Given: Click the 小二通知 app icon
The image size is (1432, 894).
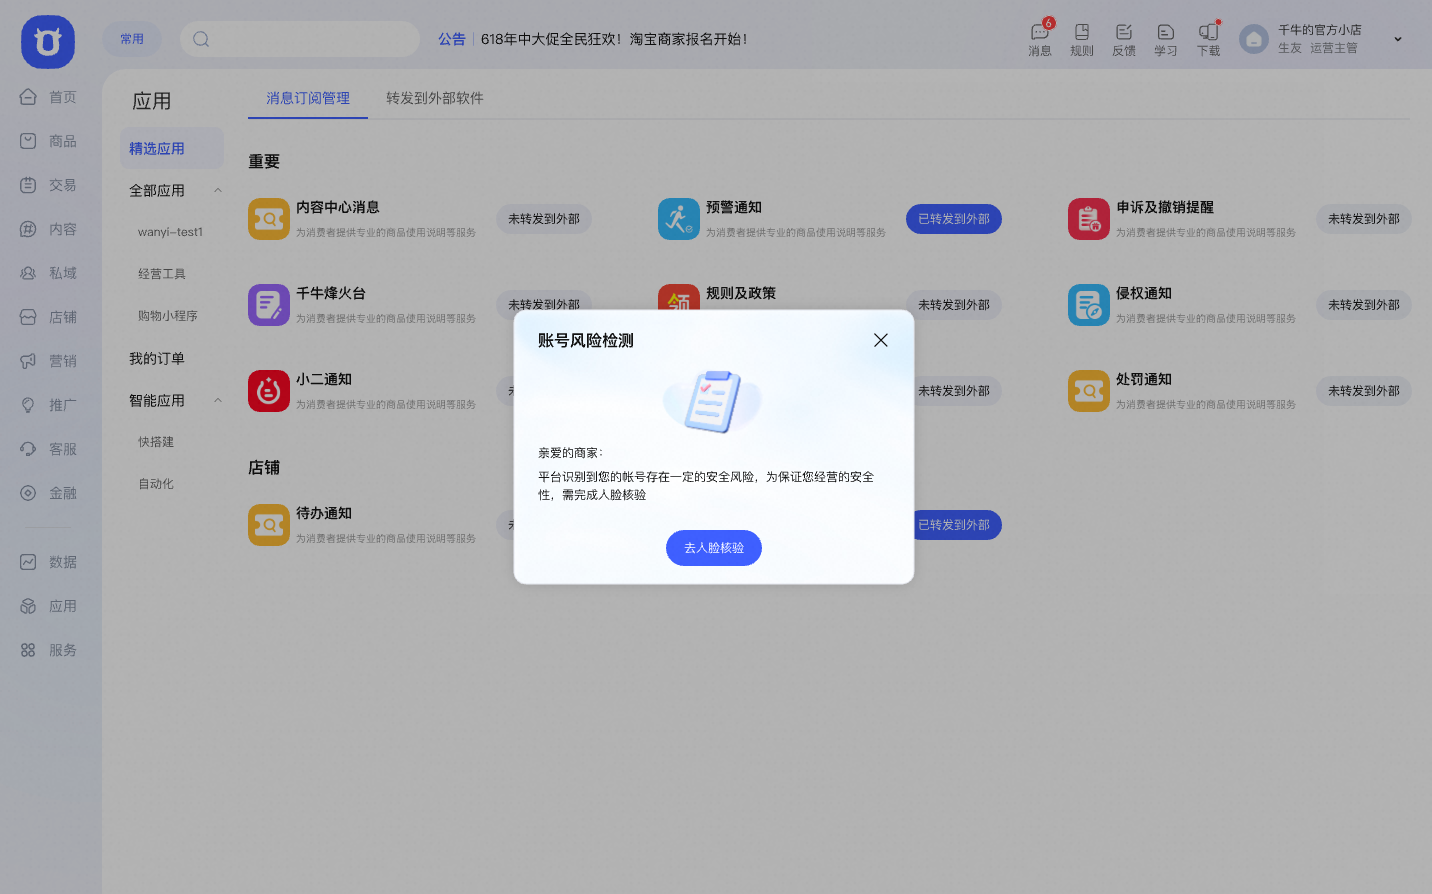Looking at the screenshot, I should 269,391.
